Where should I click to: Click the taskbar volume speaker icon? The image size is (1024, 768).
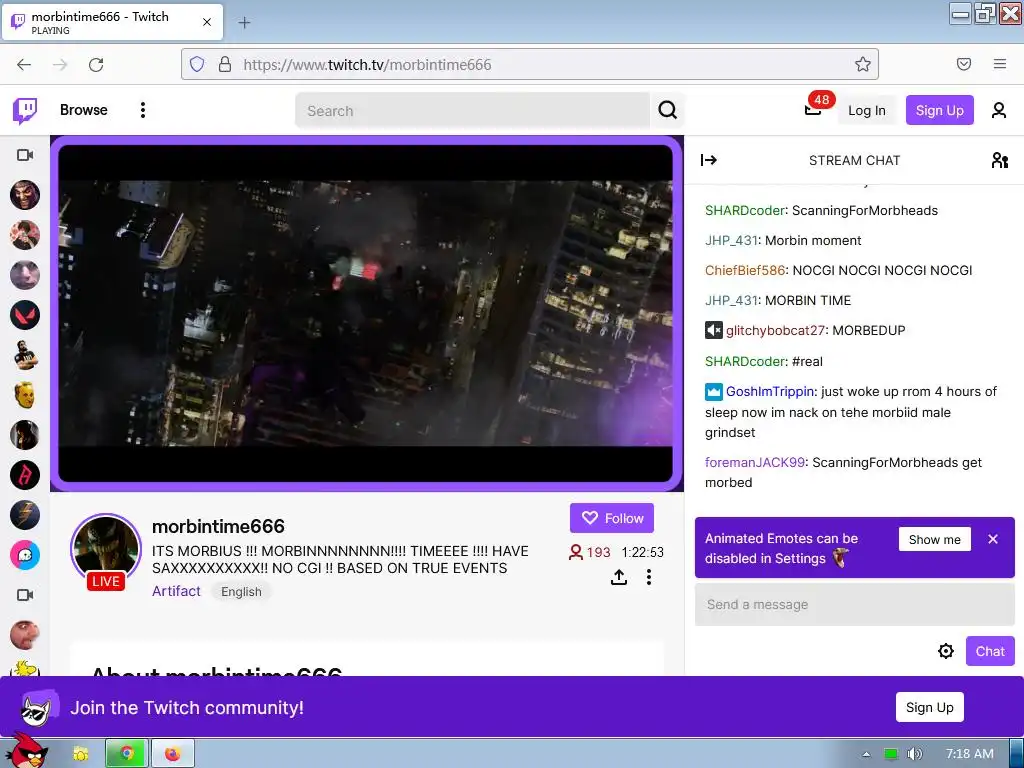915,754
